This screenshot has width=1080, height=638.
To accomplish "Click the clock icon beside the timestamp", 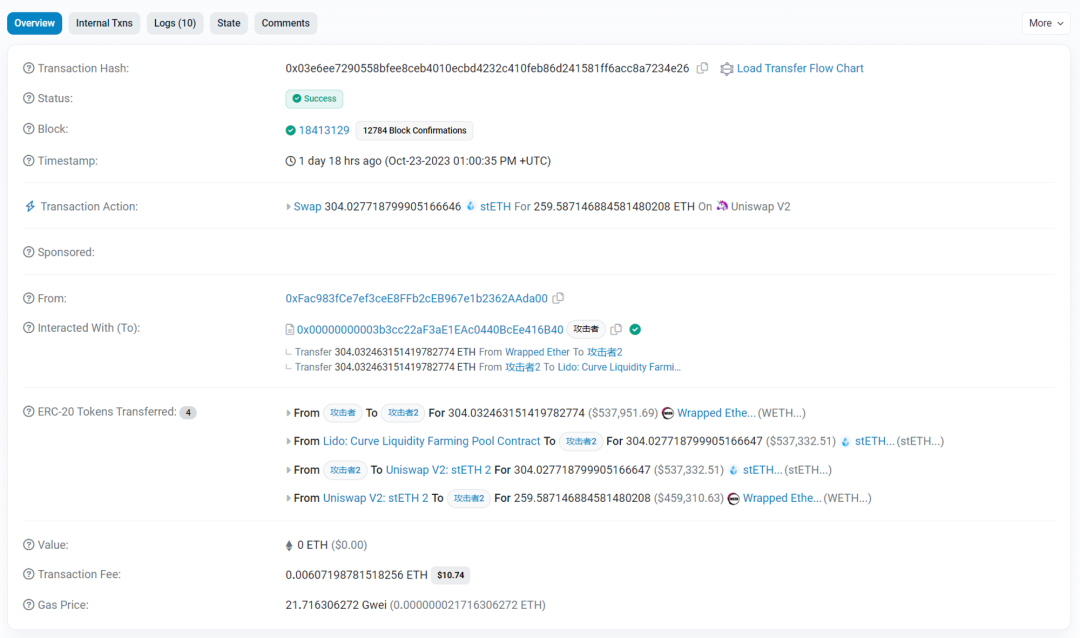I will click(291, 161).
